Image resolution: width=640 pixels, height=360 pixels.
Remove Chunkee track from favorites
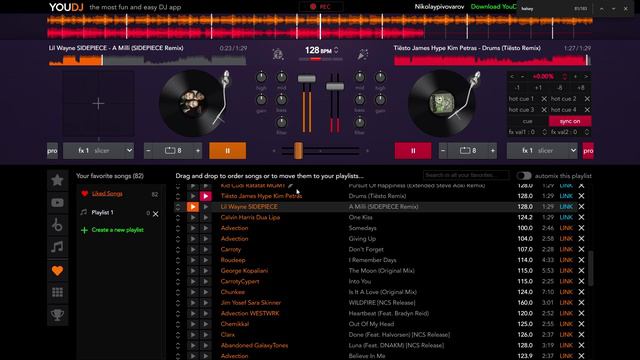click(581, 292)
